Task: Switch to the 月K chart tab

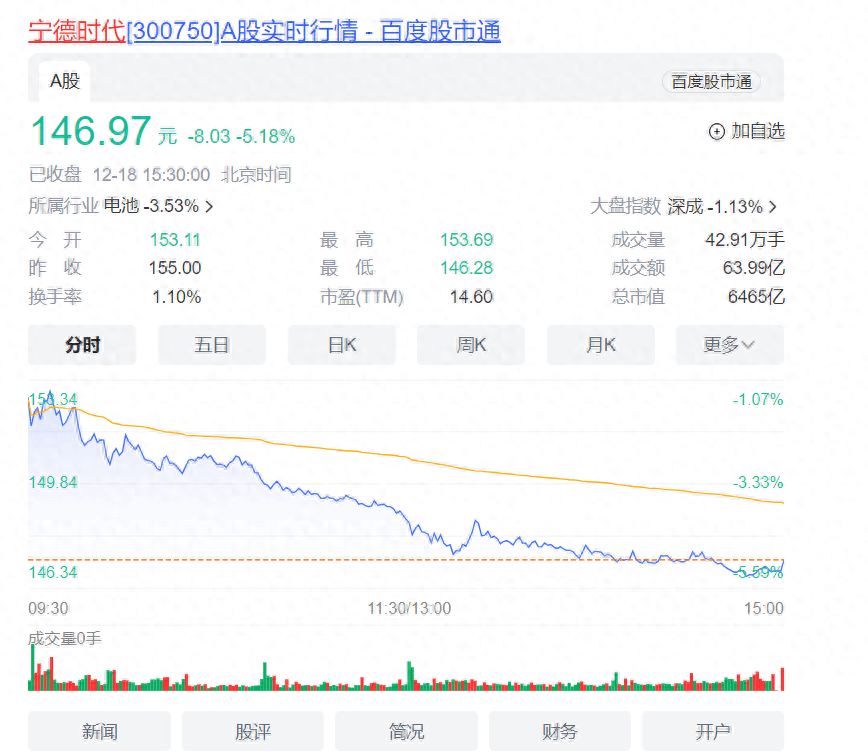Action: pyautogui.click(x=601, y=345)
